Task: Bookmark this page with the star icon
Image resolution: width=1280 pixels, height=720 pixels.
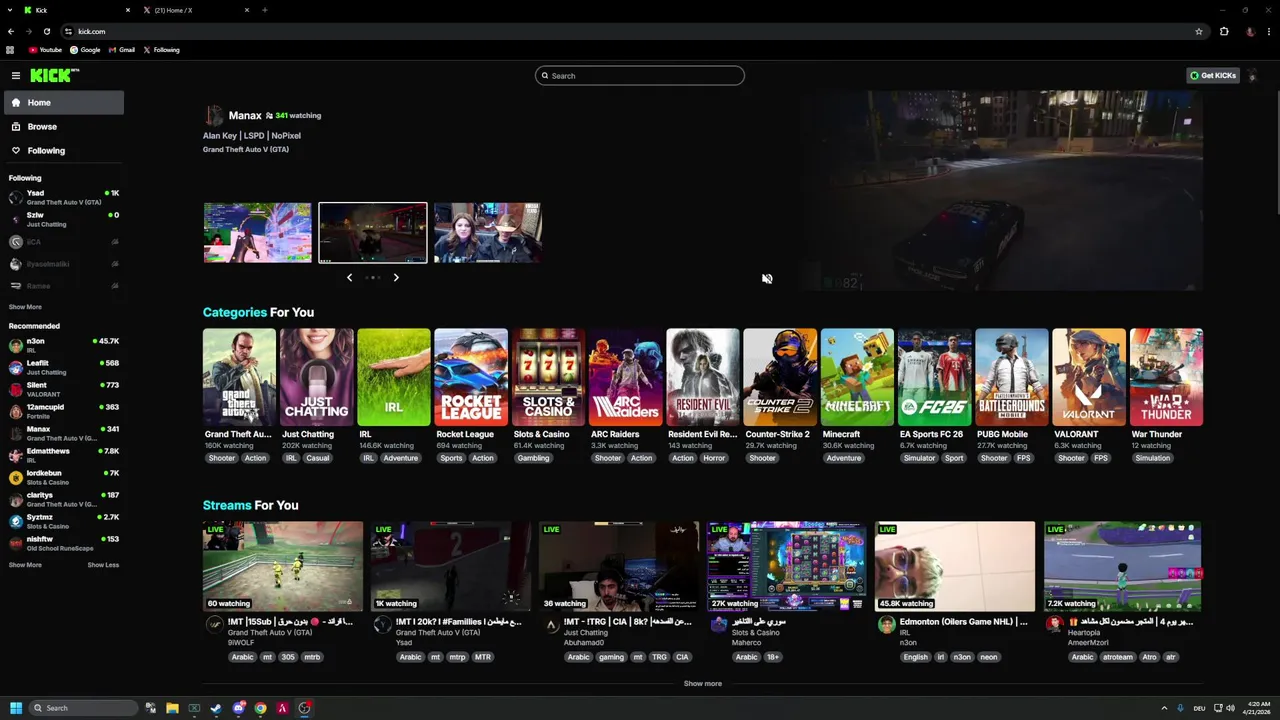Action: coord(1199,31)
